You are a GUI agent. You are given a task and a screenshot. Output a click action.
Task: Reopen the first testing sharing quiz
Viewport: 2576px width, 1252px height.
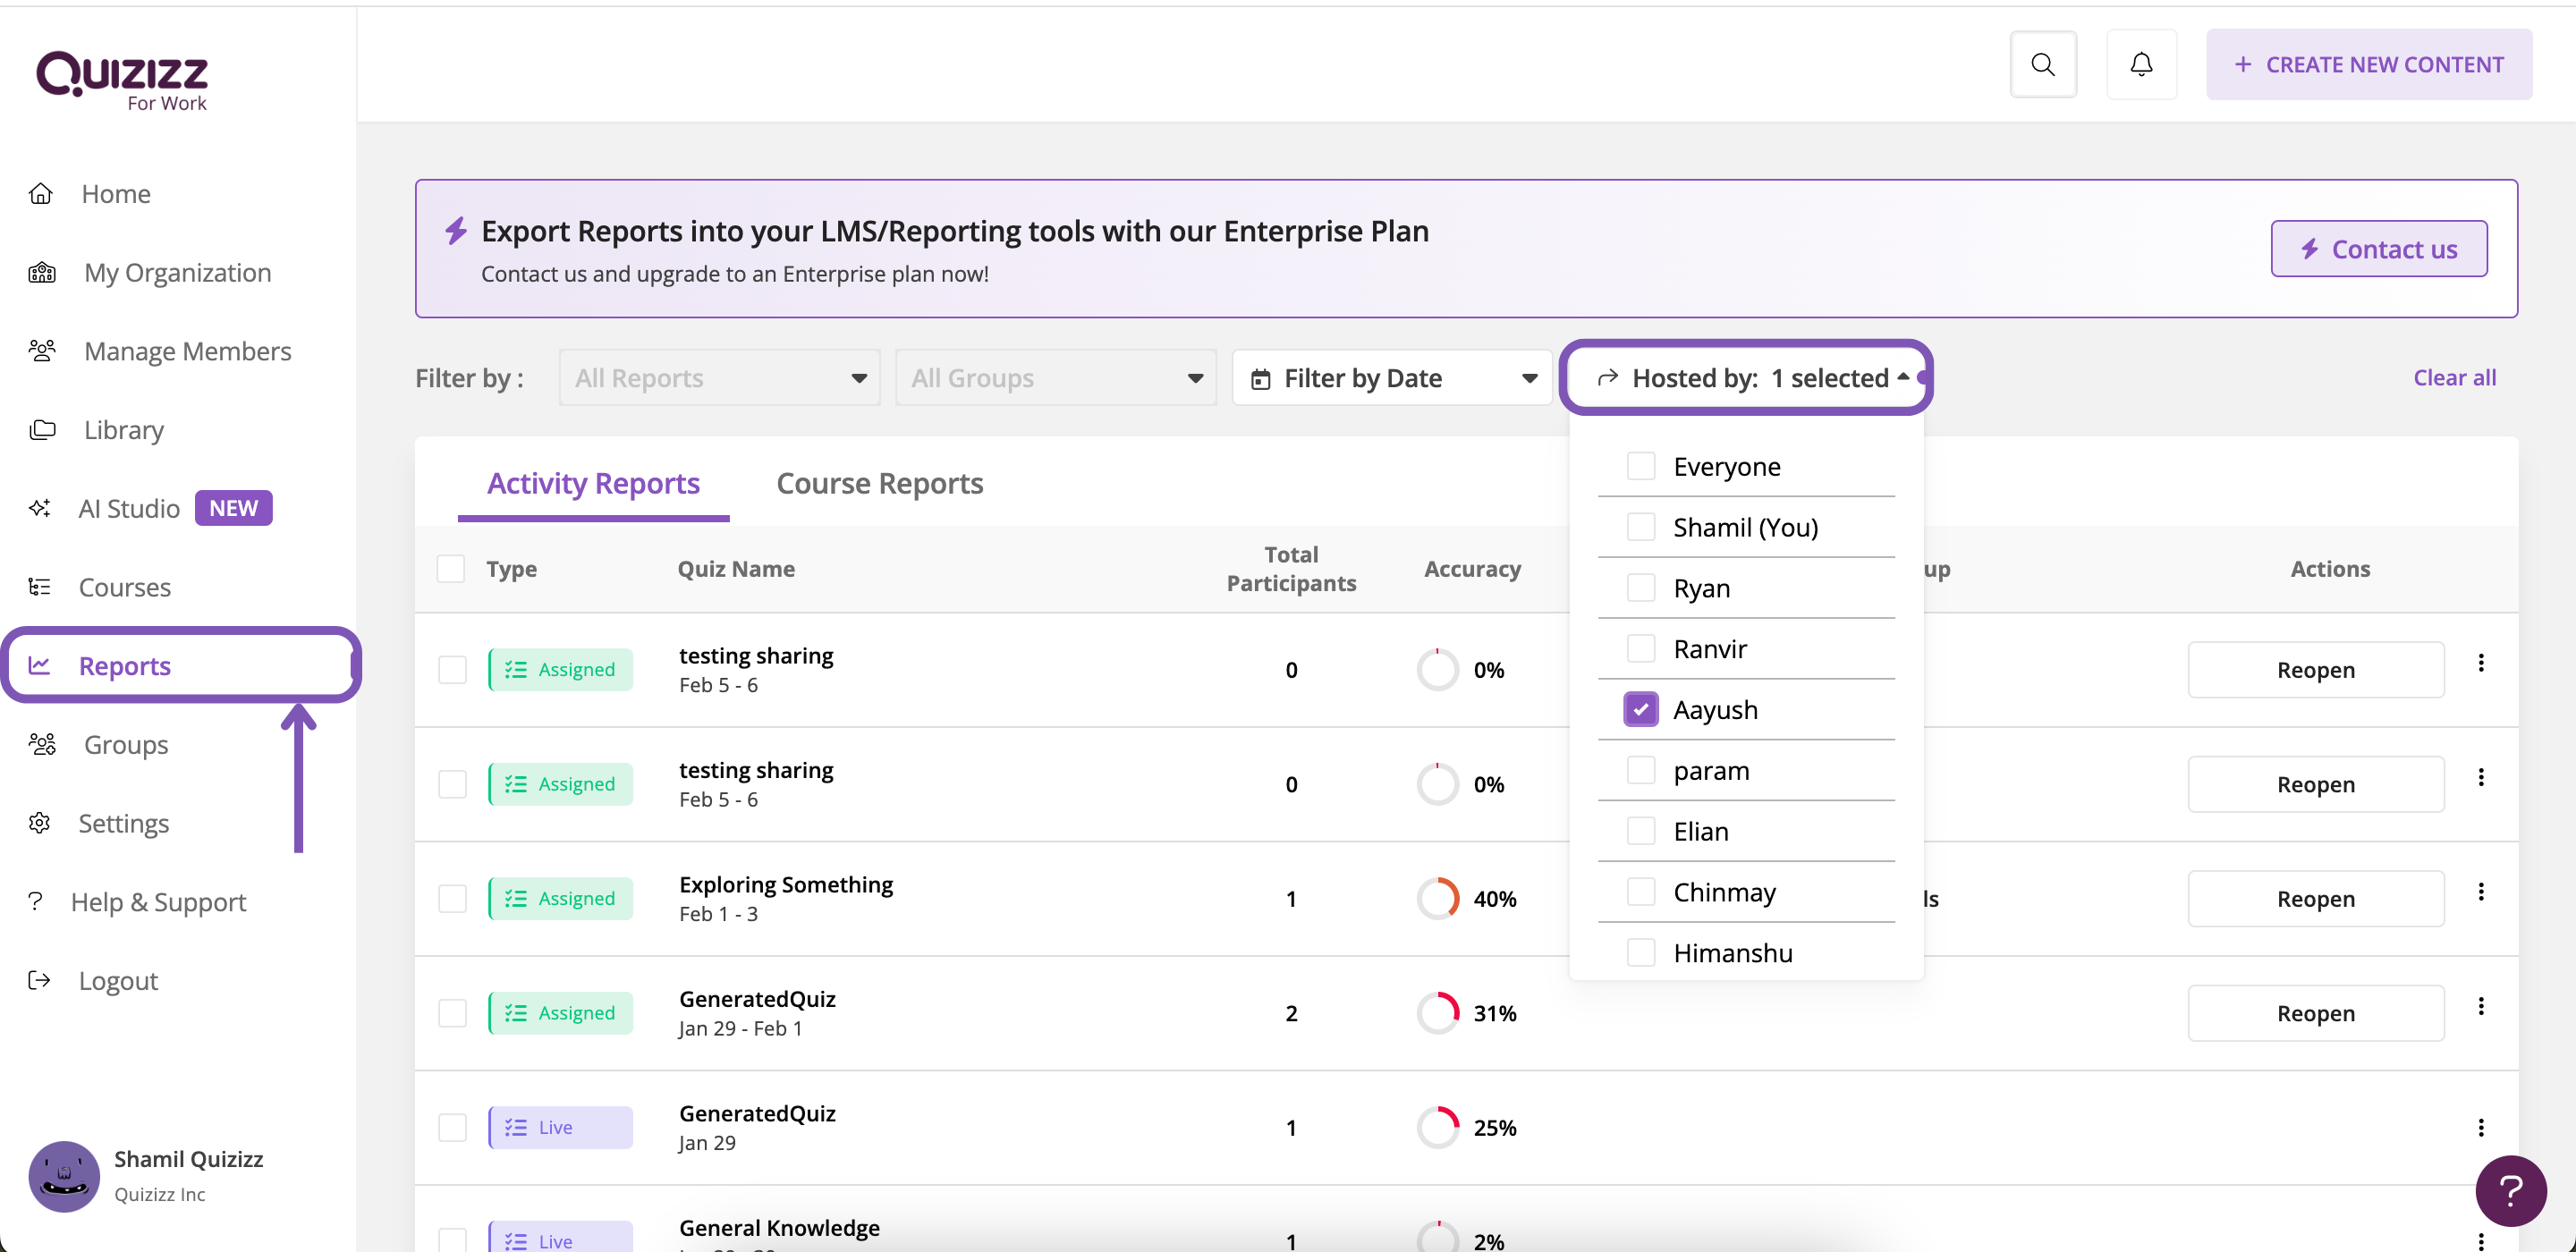coord(2315,670)
